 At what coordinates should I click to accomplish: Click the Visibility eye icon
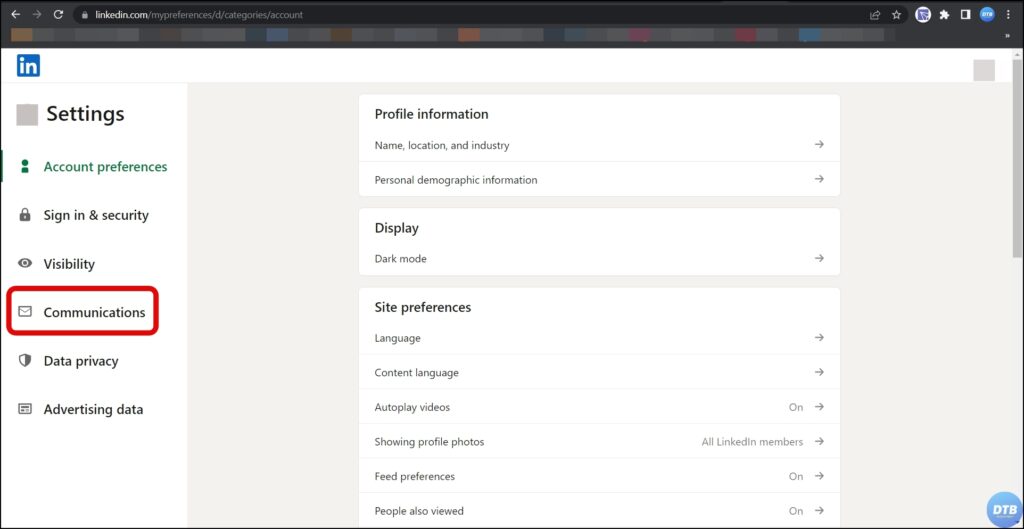pos(25,264)
